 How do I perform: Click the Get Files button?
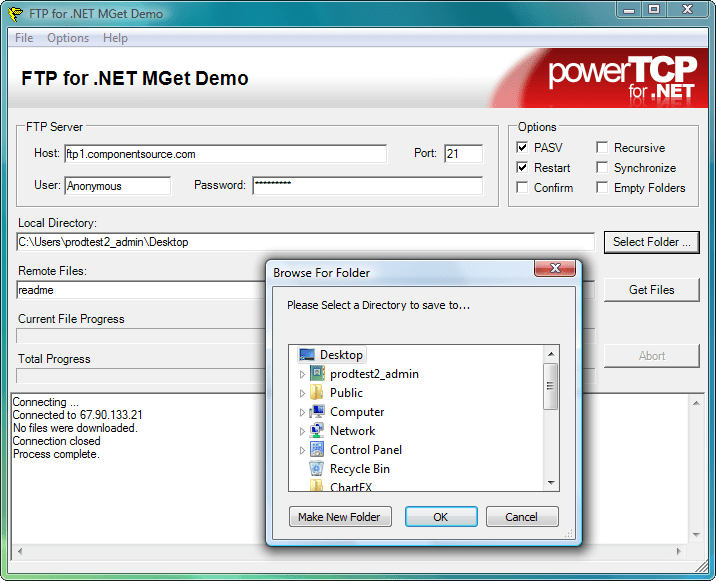point(652,290)
